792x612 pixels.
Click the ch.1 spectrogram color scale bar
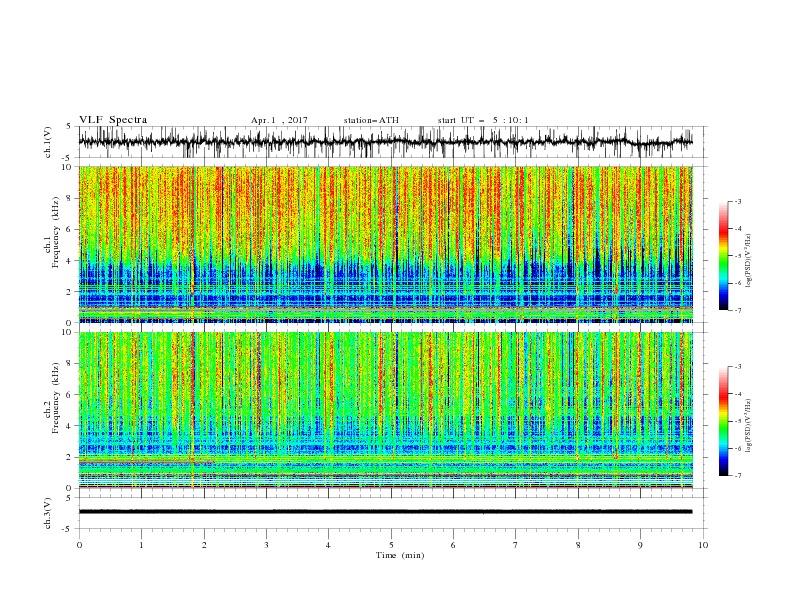coord(723,256)
